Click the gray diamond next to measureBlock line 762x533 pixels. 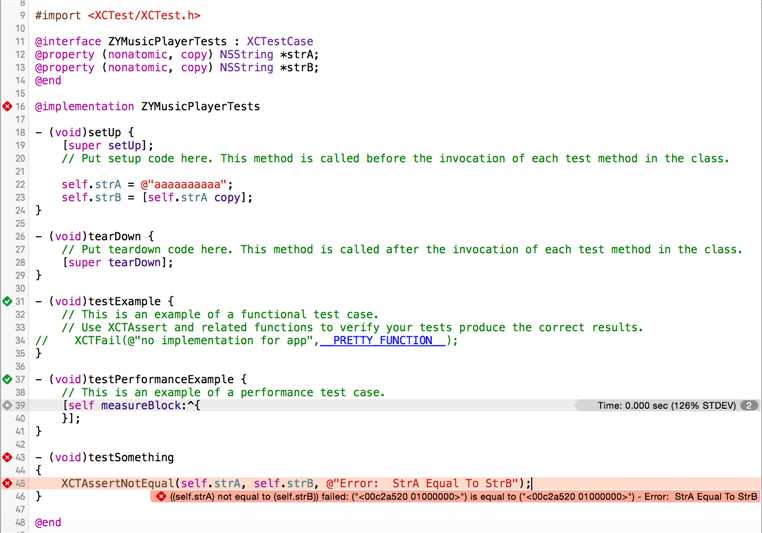coord(7,405)
